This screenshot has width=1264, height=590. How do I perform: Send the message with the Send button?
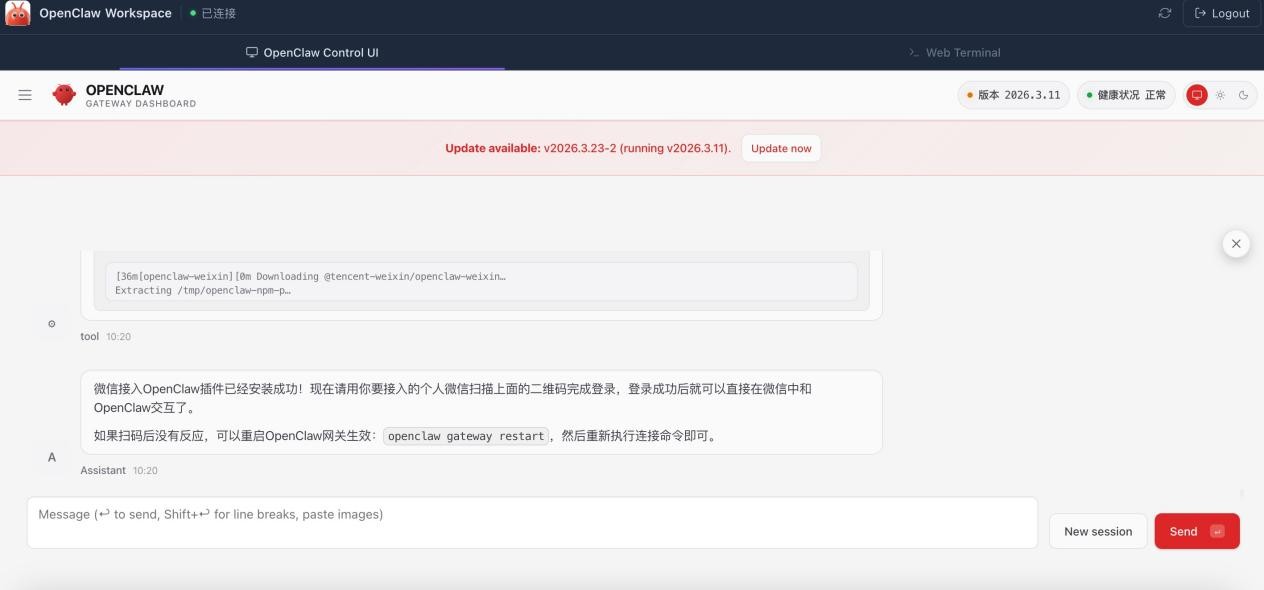1197,531
